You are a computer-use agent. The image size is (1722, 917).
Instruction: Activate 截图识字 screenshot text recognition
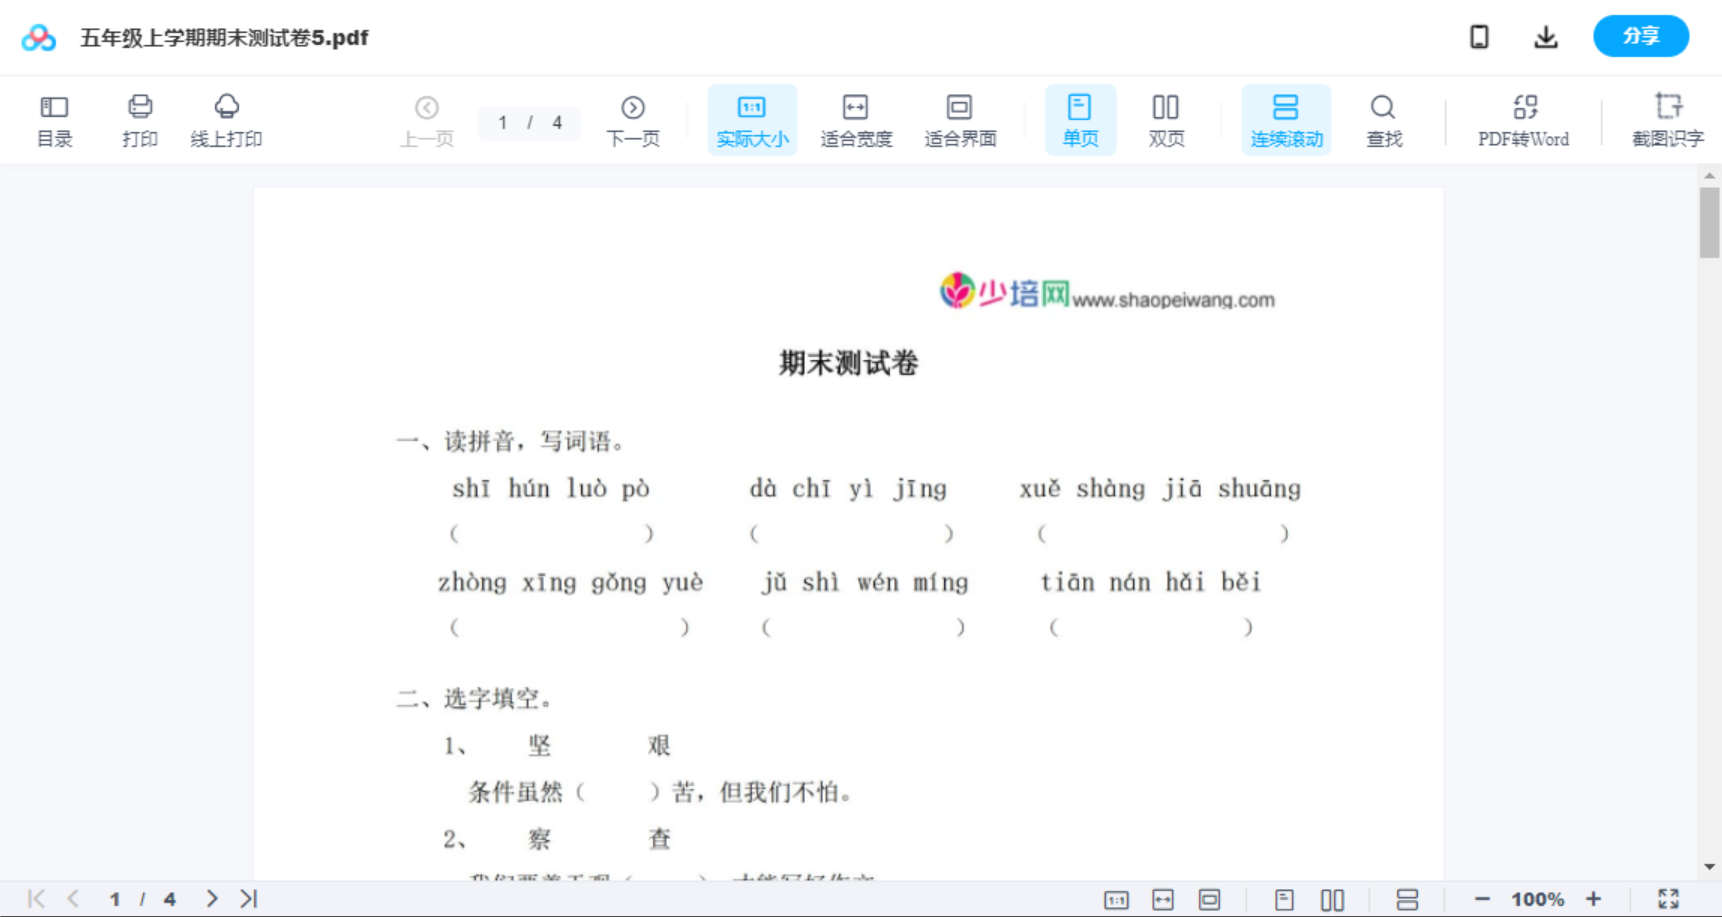[x=1668, y=119]
